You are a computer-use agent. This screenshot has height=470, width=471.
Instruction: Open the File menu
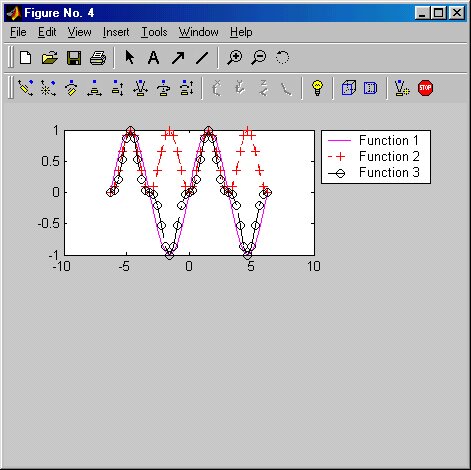click(x=18, y=32)
